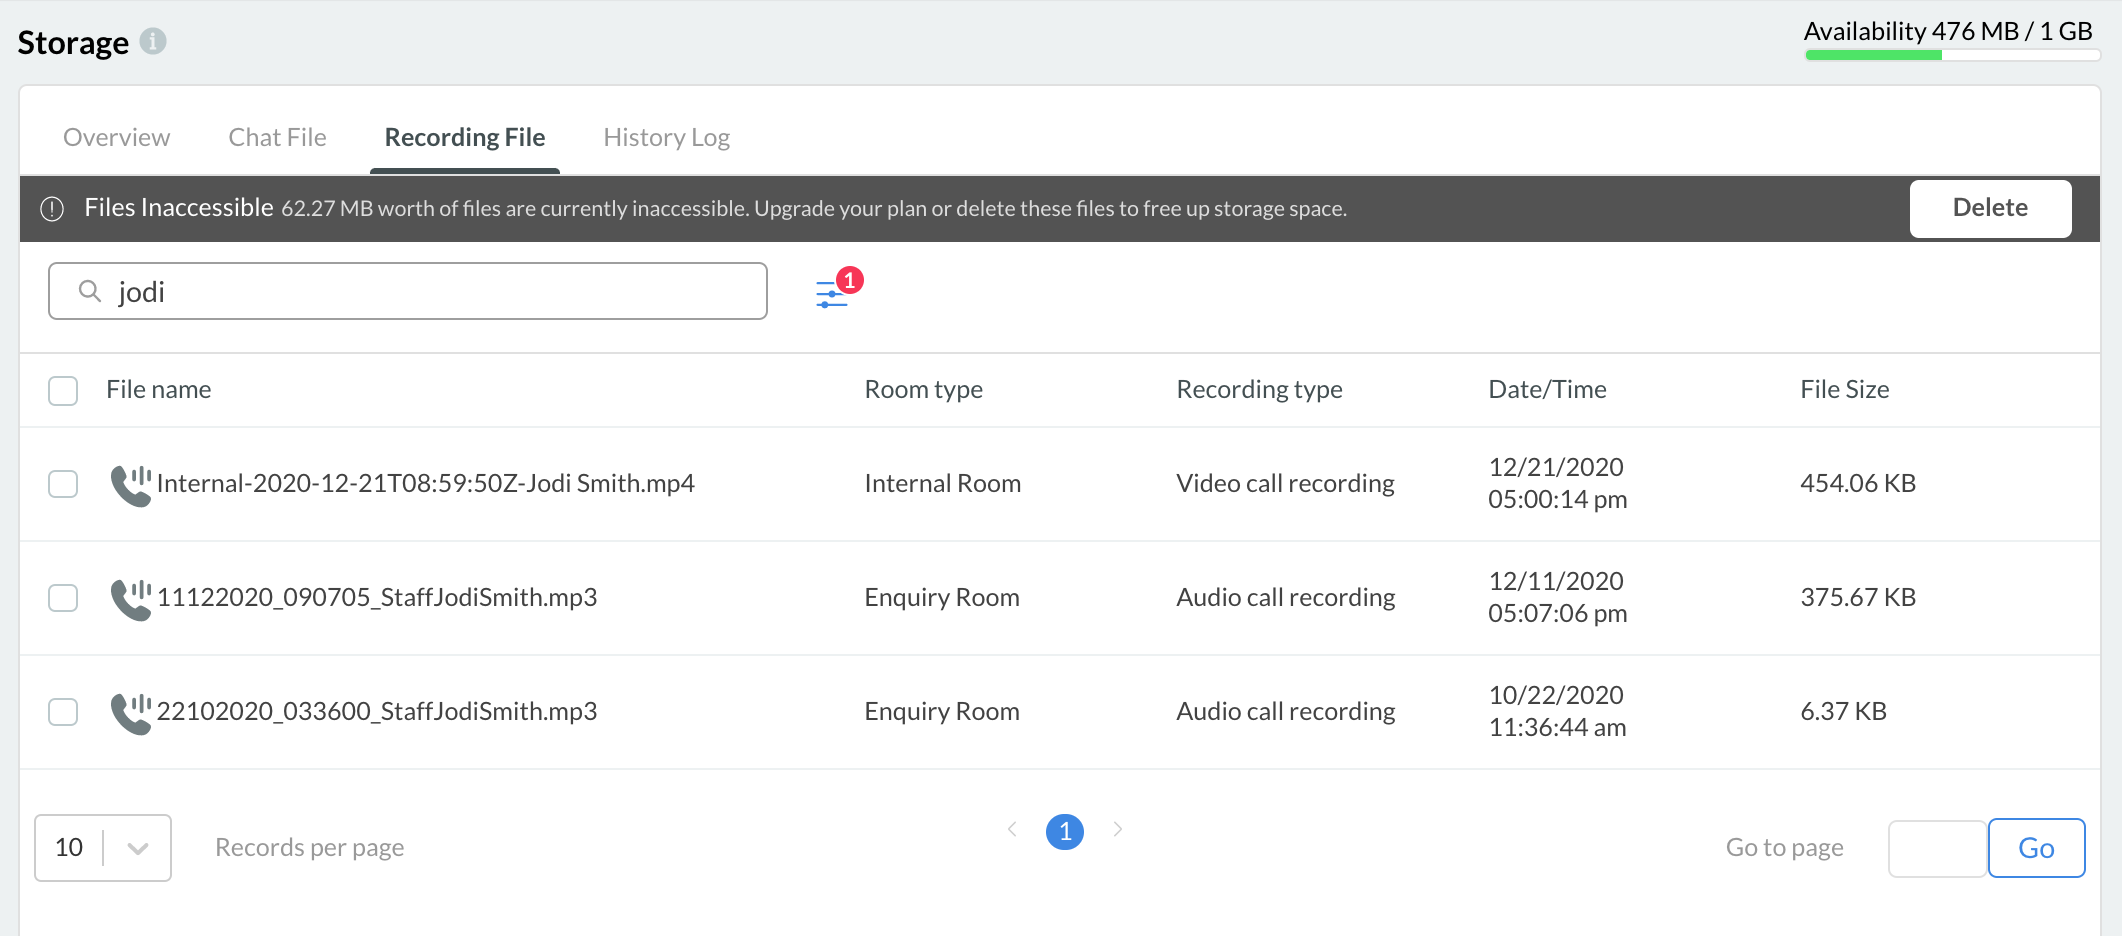Select page 1 in pagination
The image size is (2122, 936).
point(1065,831)
